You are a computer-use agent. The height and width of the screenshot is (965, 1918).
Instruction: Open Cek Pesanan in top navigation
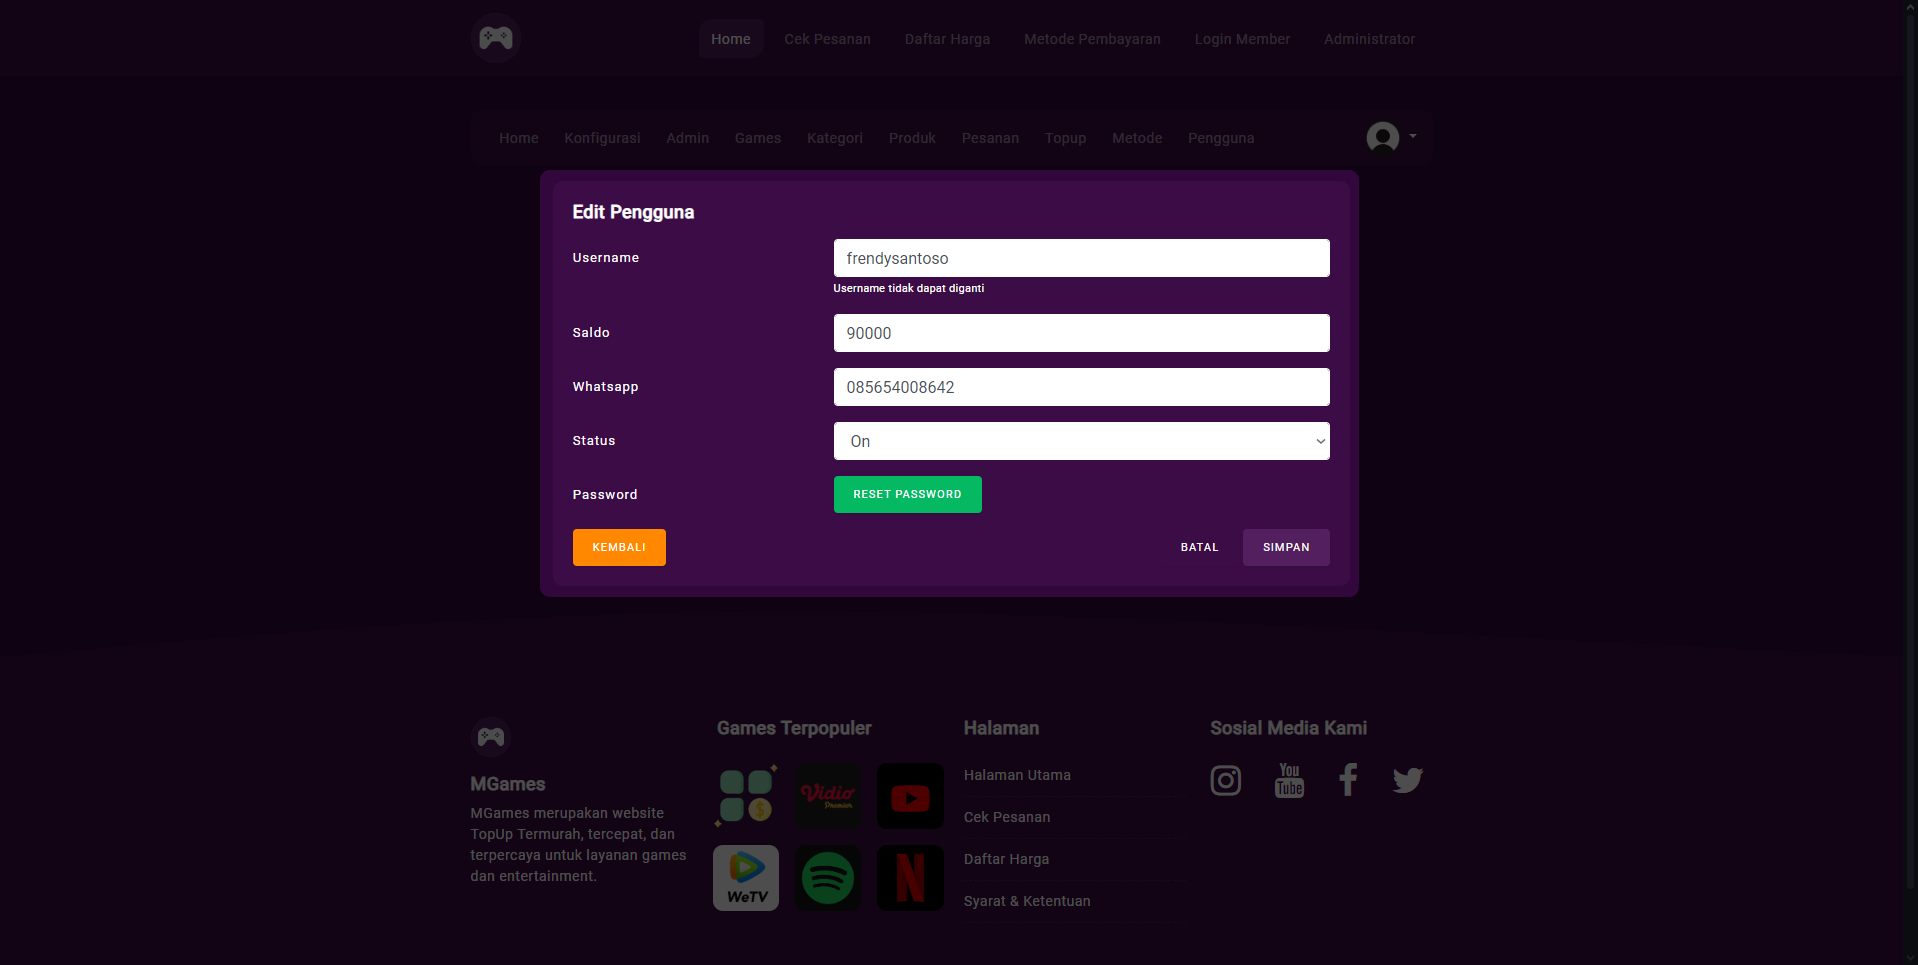click(827, 39)
